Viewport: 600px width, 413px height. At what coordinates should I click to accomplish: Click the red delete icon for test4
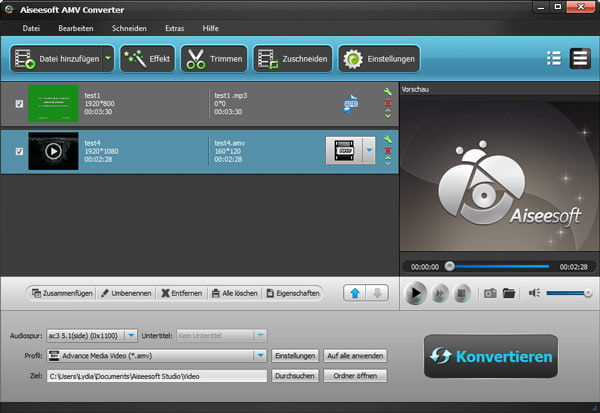point(388,150)
